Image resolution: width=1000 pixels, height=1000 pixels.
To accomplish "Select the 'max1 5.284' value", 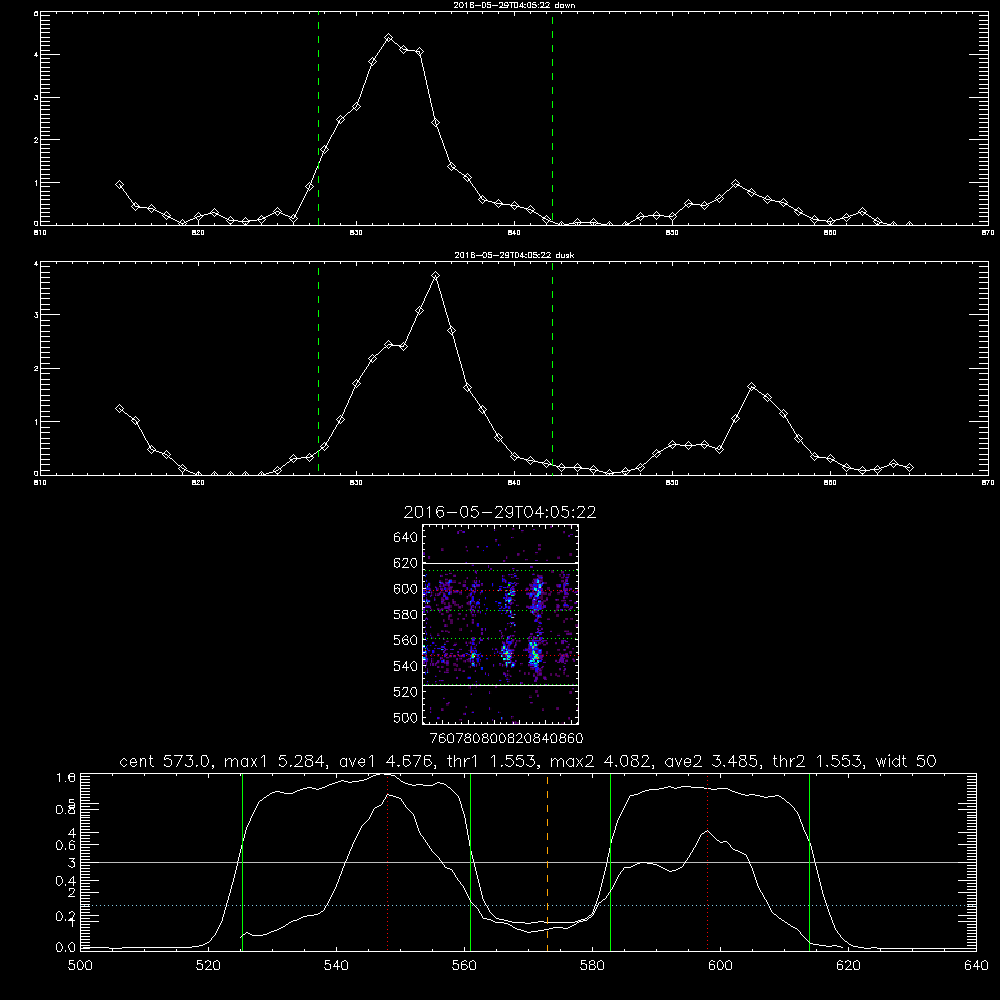I will click(274, 761).
